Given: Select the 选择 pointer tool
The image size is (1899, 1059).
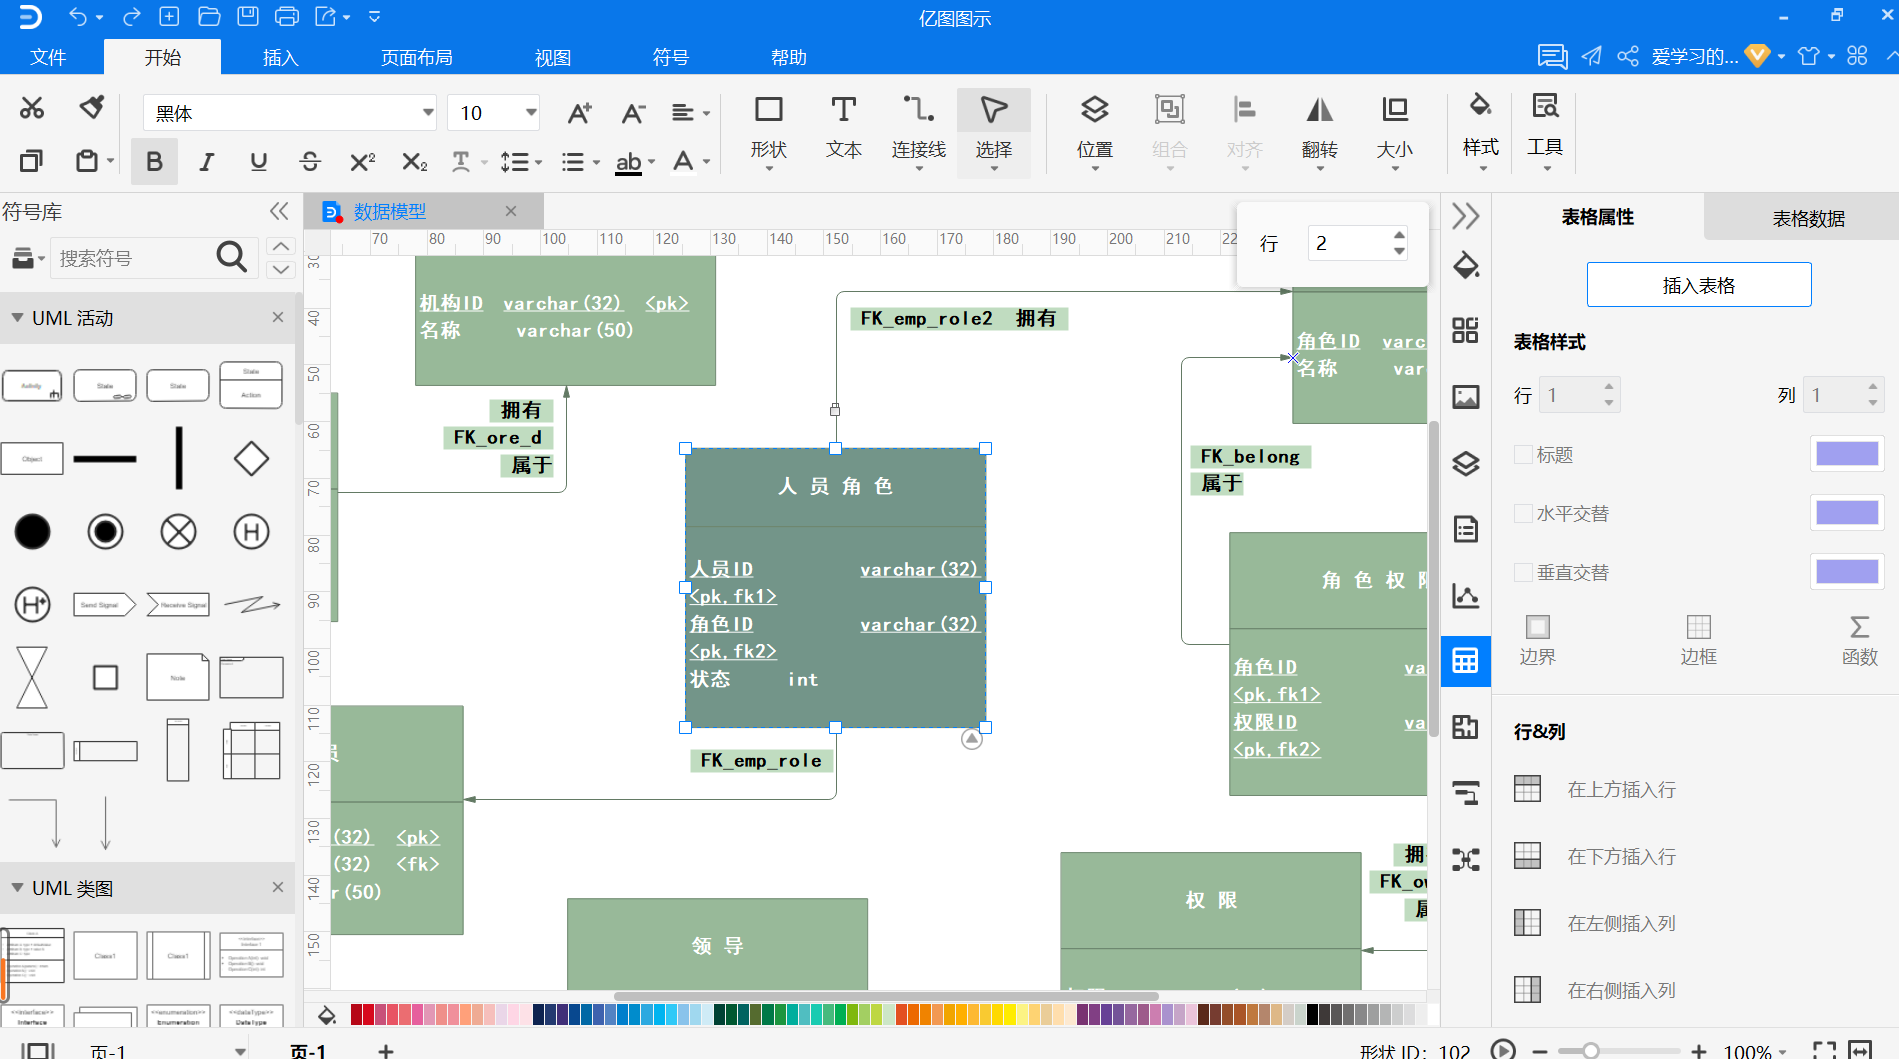Looking at the screenshot, I should [x=993, y=133].
